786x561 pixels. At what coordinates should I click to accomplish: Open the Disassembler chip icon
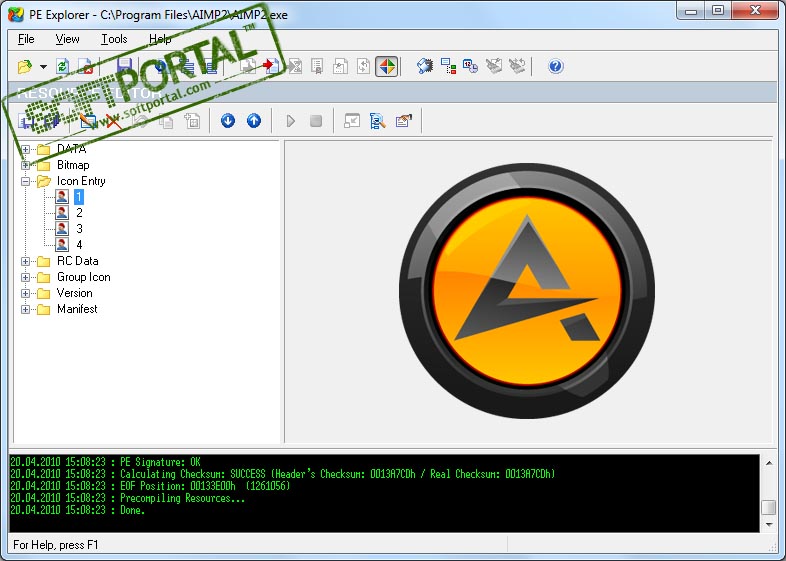tap(425, 66)
